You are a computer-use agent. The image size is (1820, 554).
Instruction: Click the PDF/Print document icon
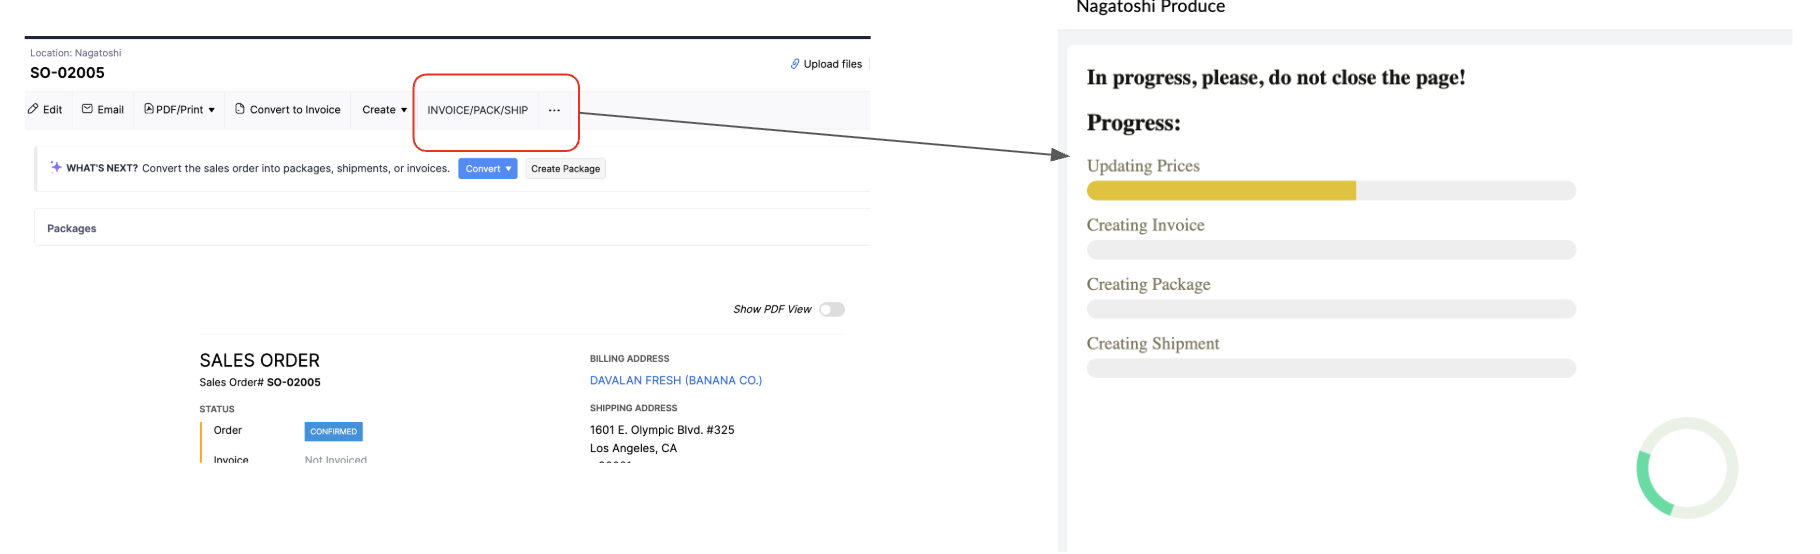(149, 109)
